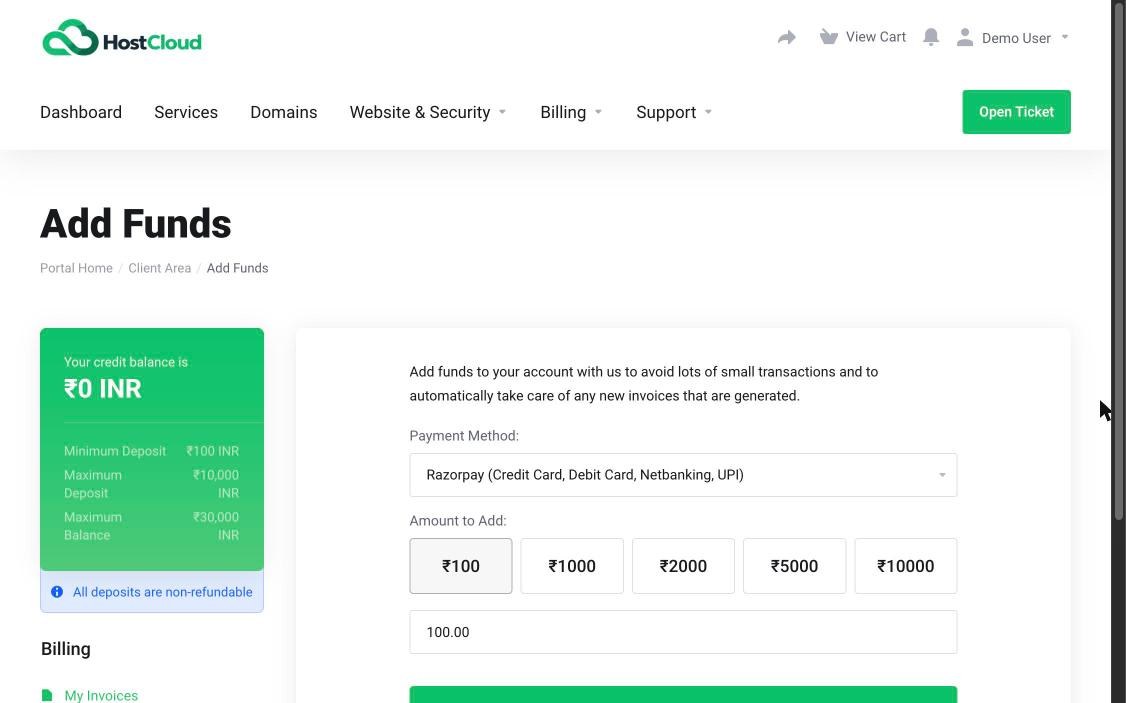Click the Open Ticket button
The image size is (1126, 703).
pos(1016,112)
